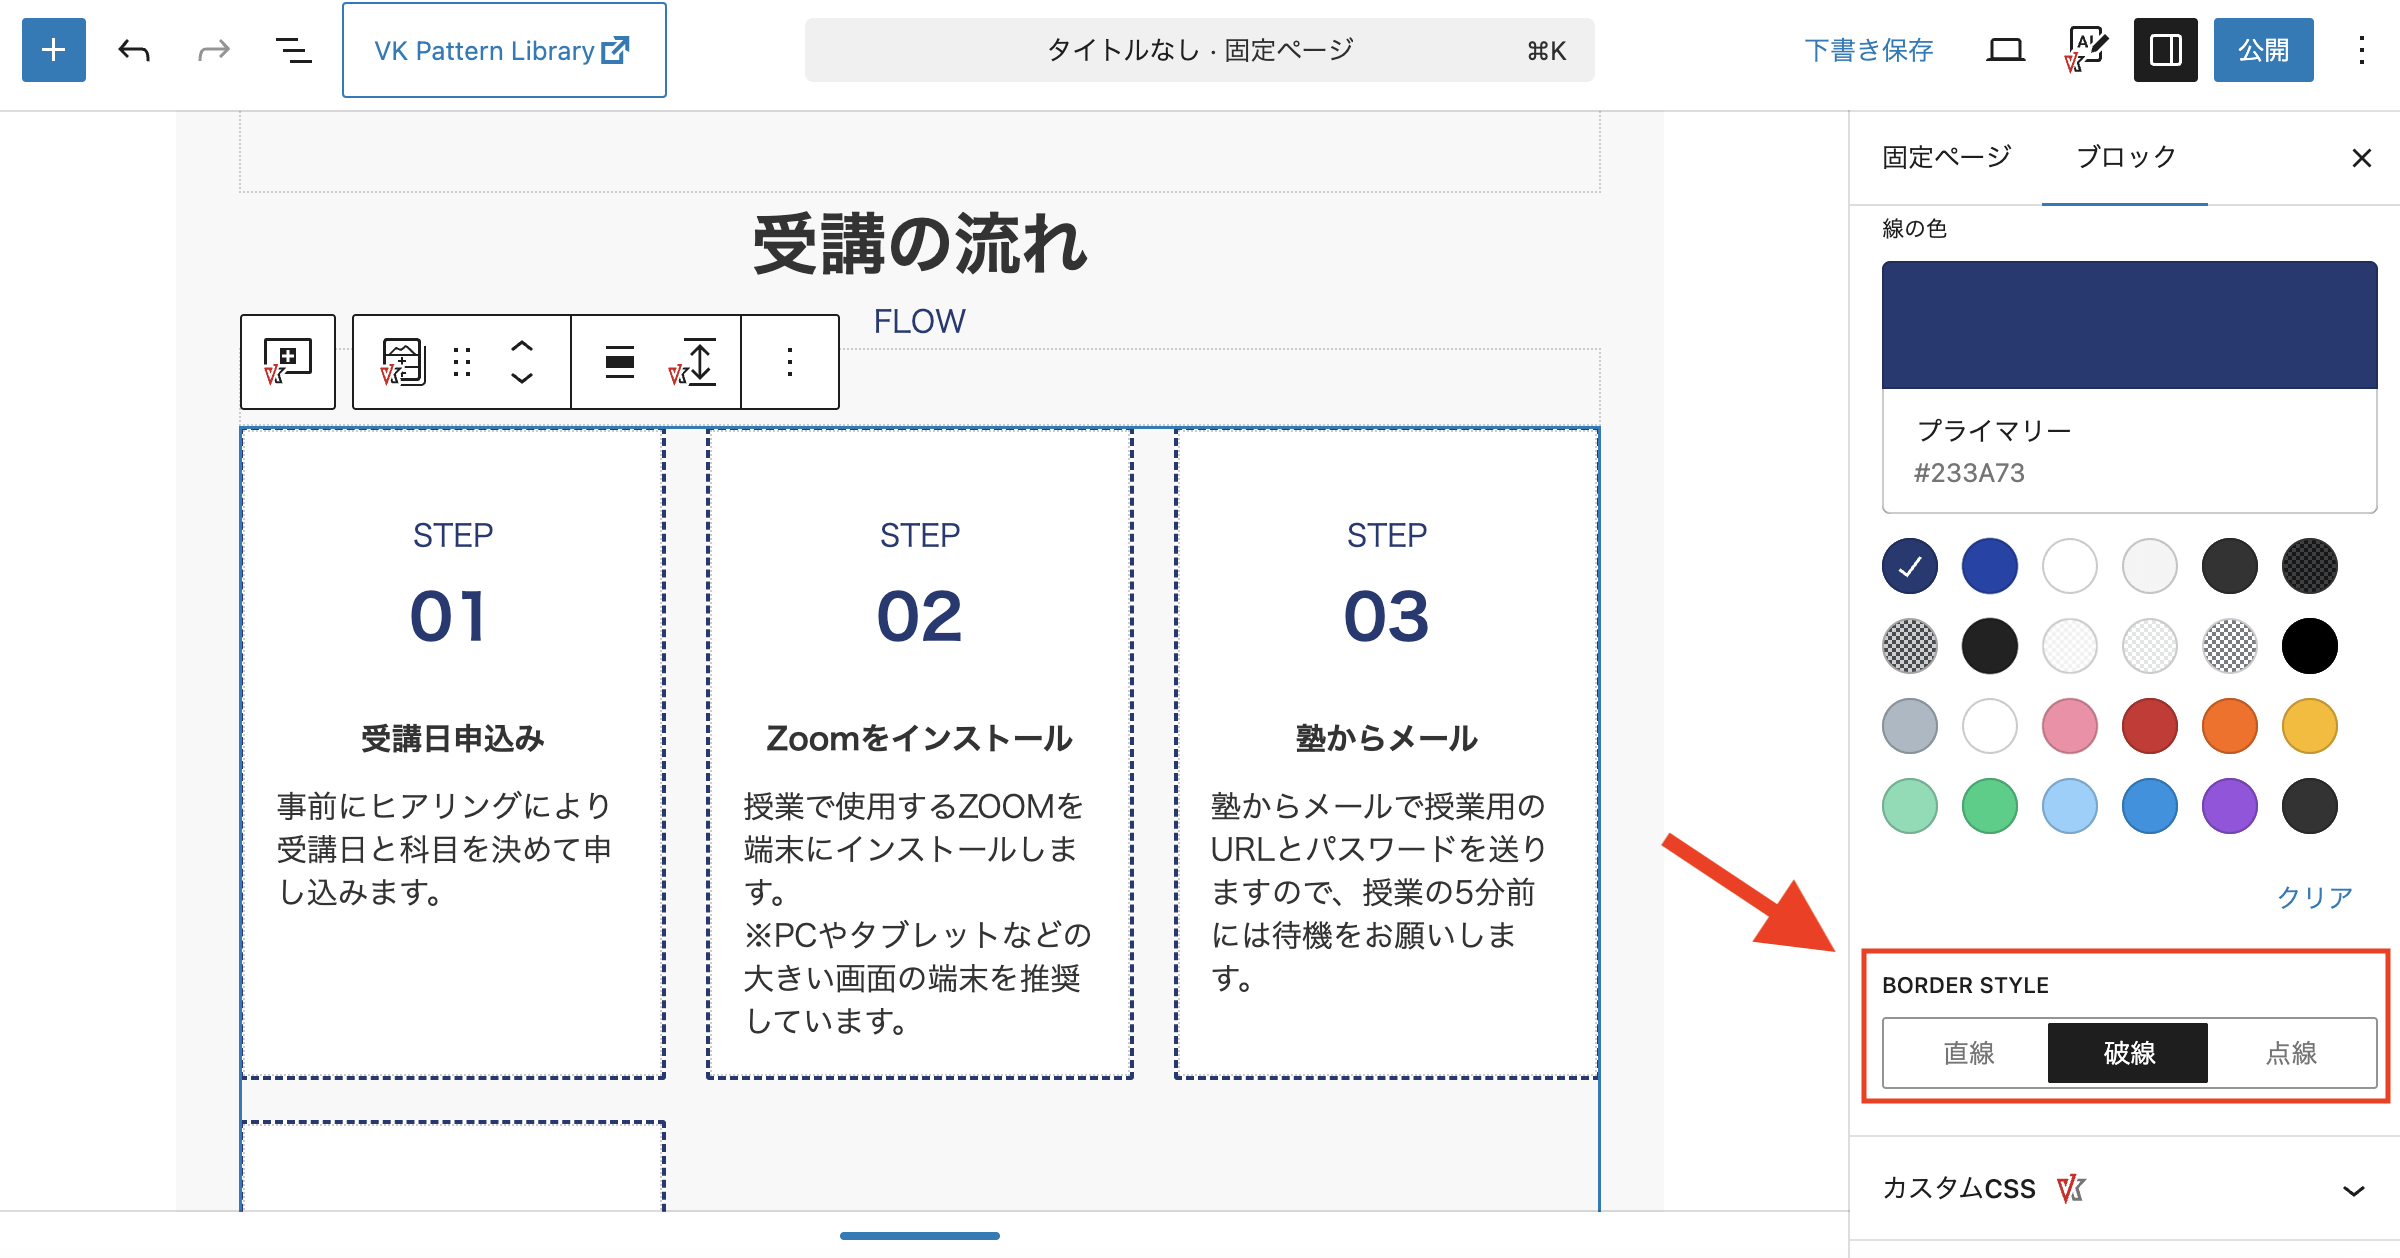The height and width of the screenshot is (1258, 2400).
Task: Select the STEP 02 card
Action: coord(920,754)
